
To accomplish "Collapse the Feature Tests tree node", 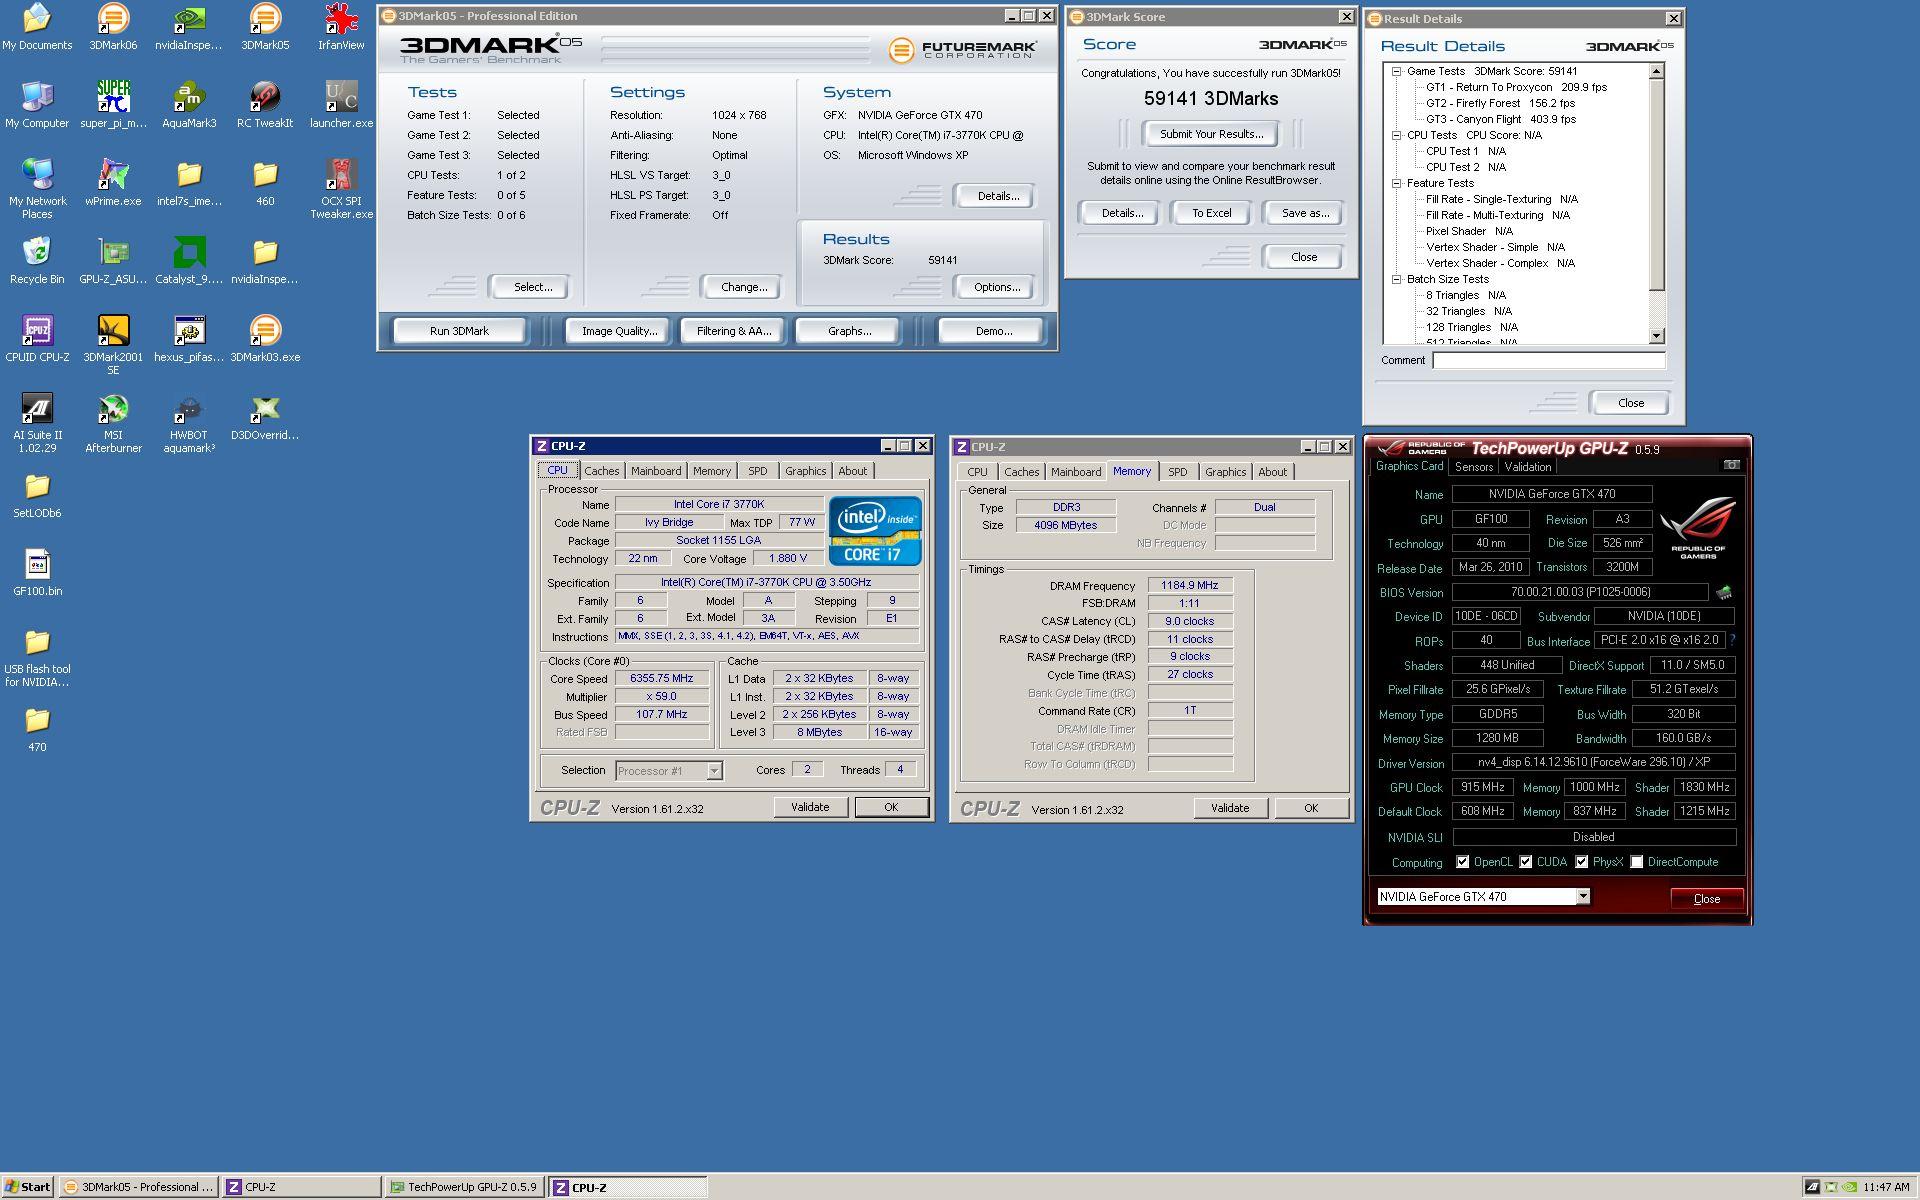I will pyautogui.click(x=1396, y=183).
